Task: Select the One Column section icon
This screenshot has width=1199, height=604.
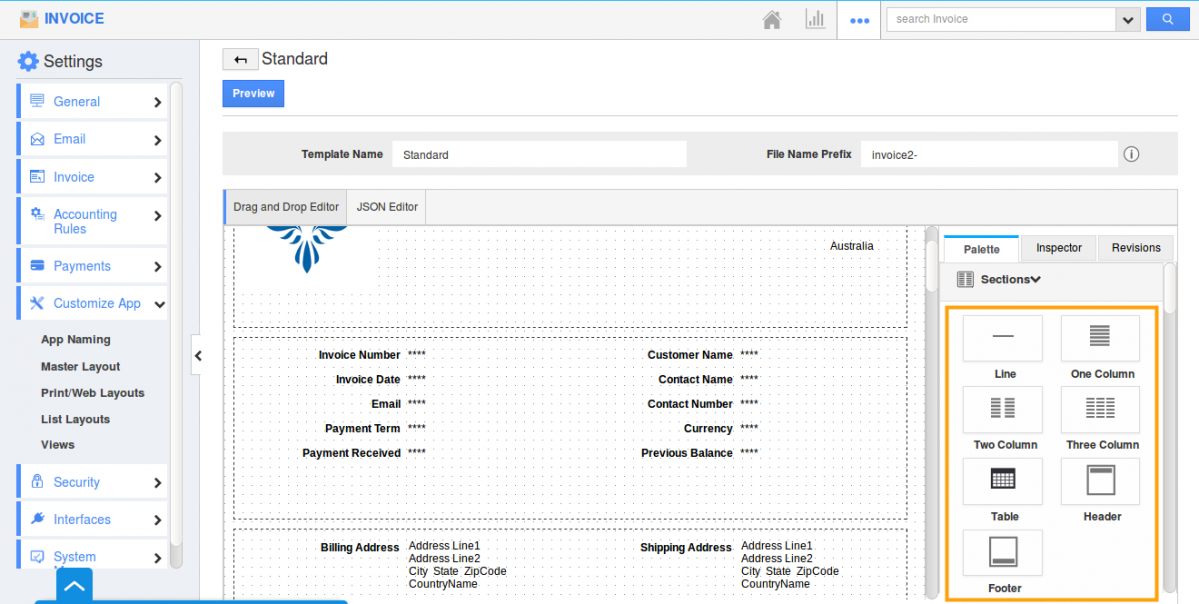Action: 1100,338
